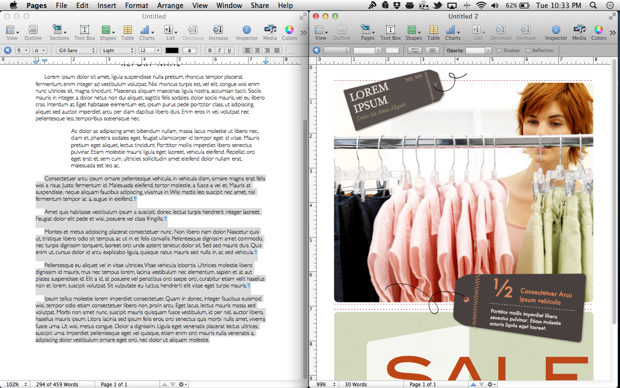Screen dimensions: 620x388
Task: Open the Insert menu
Action: point(106,5)
